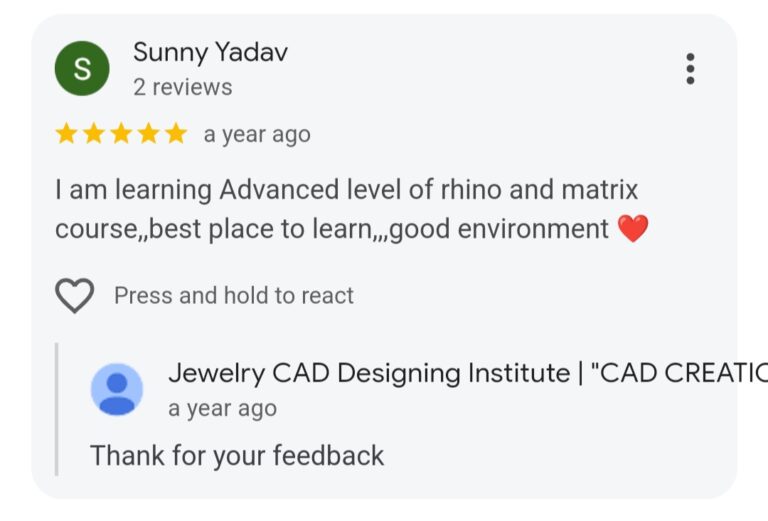Click the second yellow rating star
768x521 pixels.
[94, 134]
